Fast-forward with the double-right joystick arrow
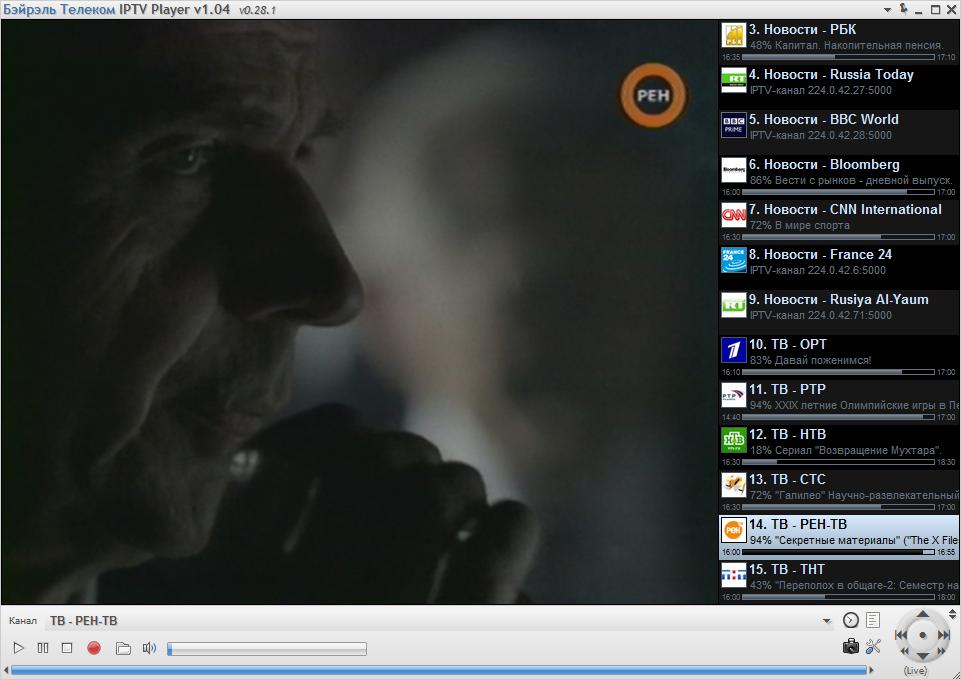 point(941,651)
